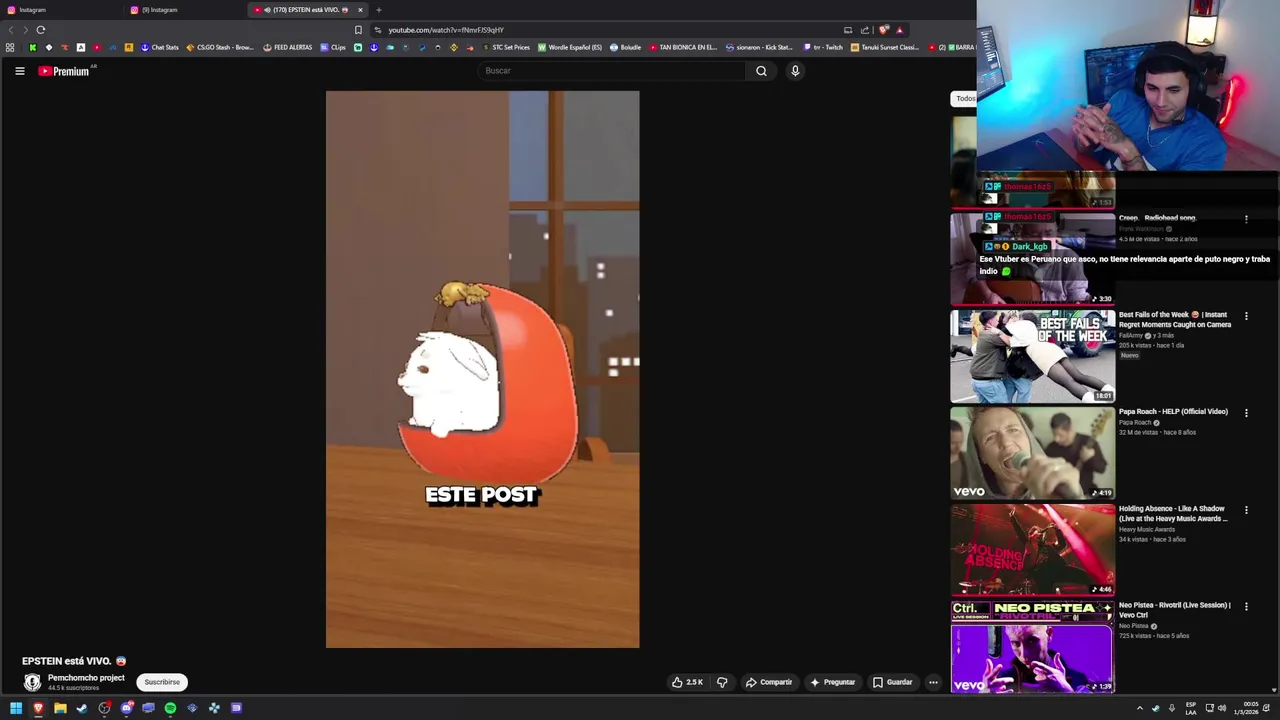Open the STC Set Prices bookmark
The height and width of the screenshot is (720, 1280).
coord(506,47)
